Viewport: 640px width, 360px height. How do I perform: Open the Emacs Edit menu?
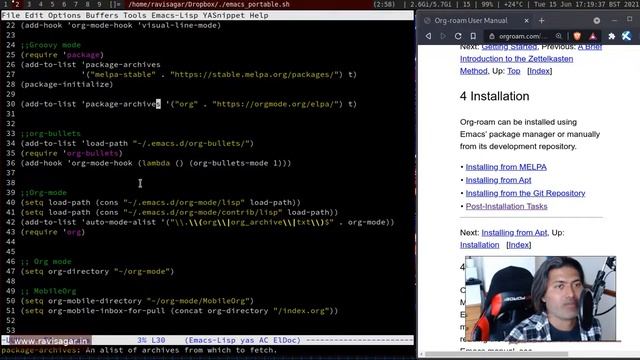click(x=34, y=16)
